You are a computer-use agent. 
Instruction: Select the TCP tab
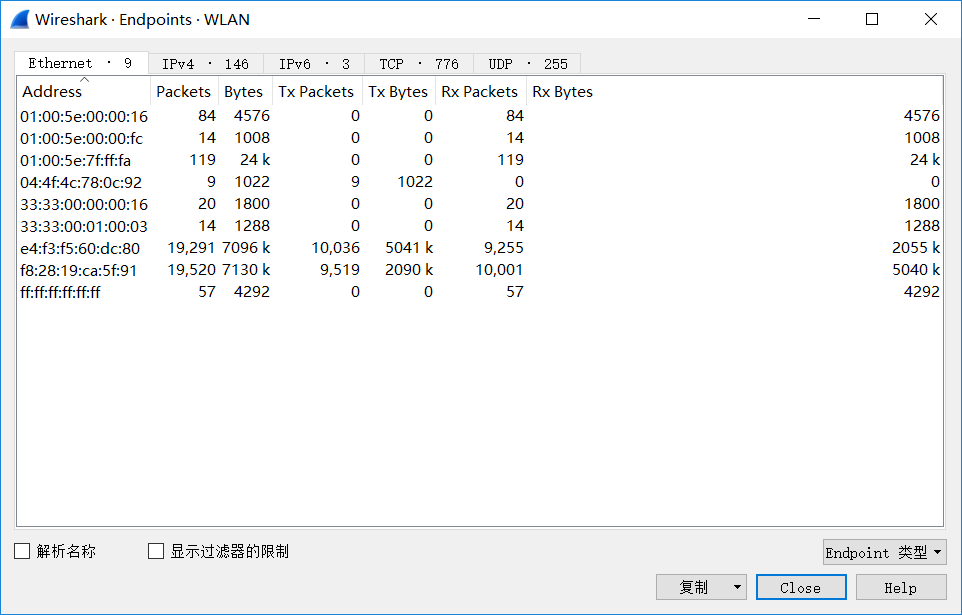(419, 64)
